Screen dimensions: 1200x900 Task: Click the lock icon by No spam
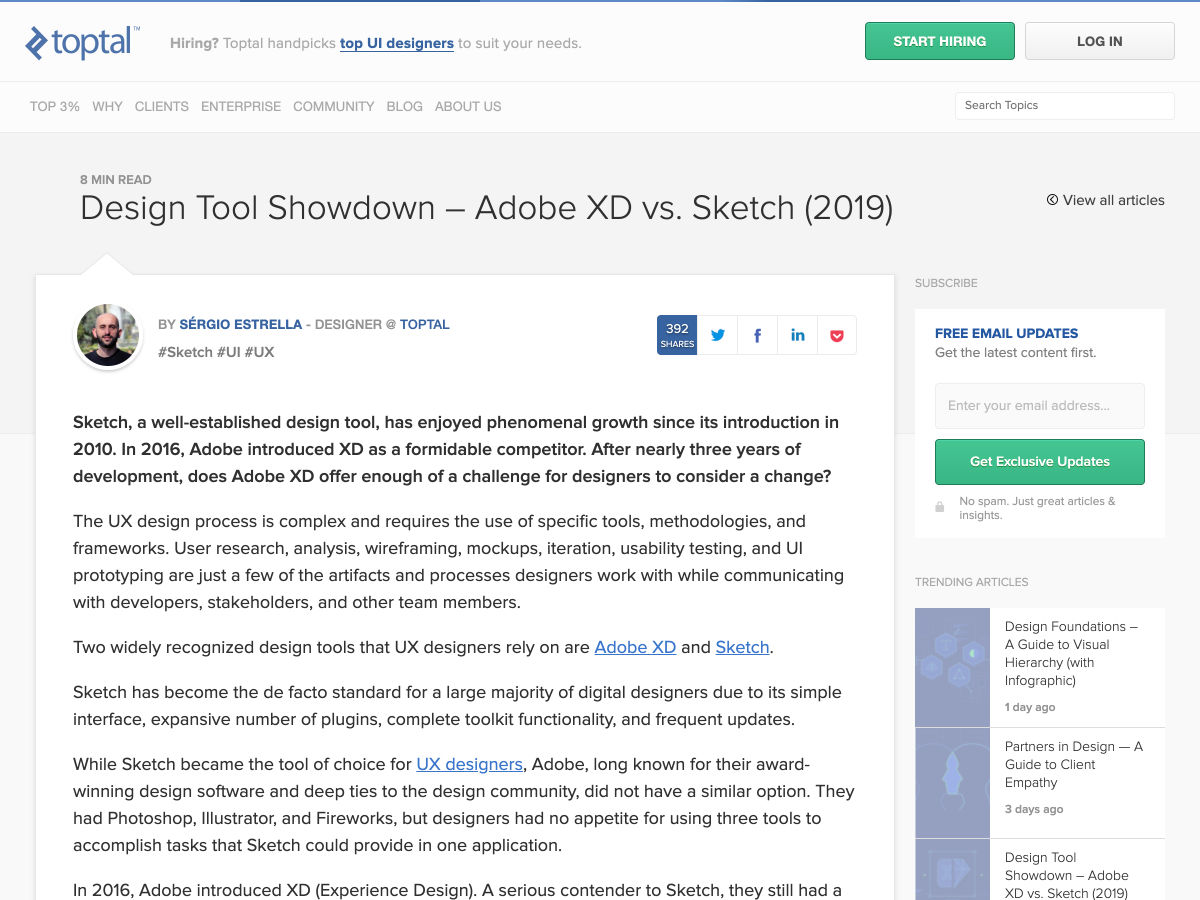(x=939, y=507)
